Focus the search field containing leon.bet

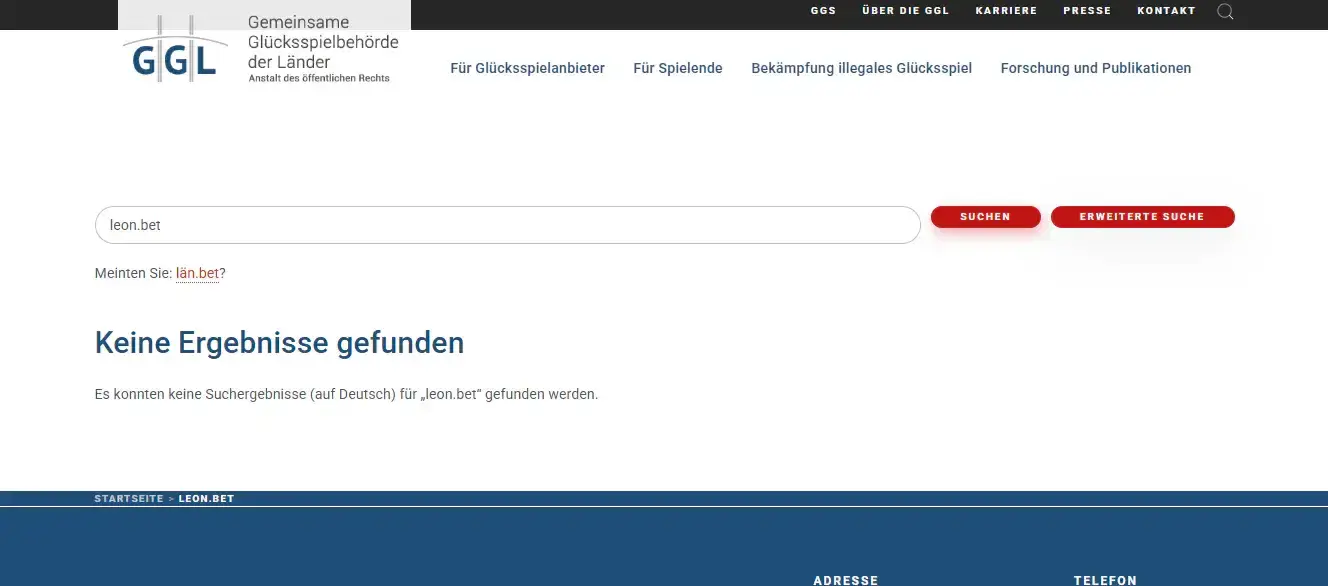pos(507,225)
